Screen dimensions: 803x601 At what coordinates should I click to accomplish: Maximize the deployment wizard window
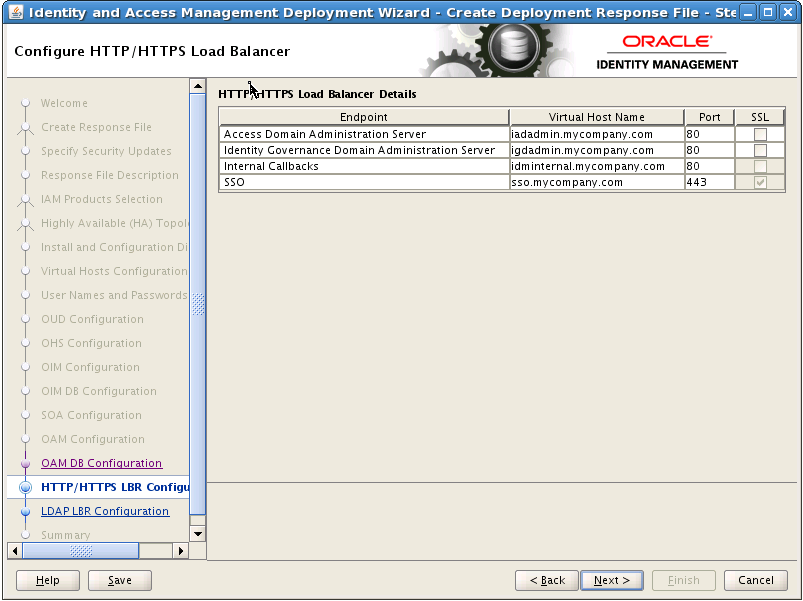768,12
